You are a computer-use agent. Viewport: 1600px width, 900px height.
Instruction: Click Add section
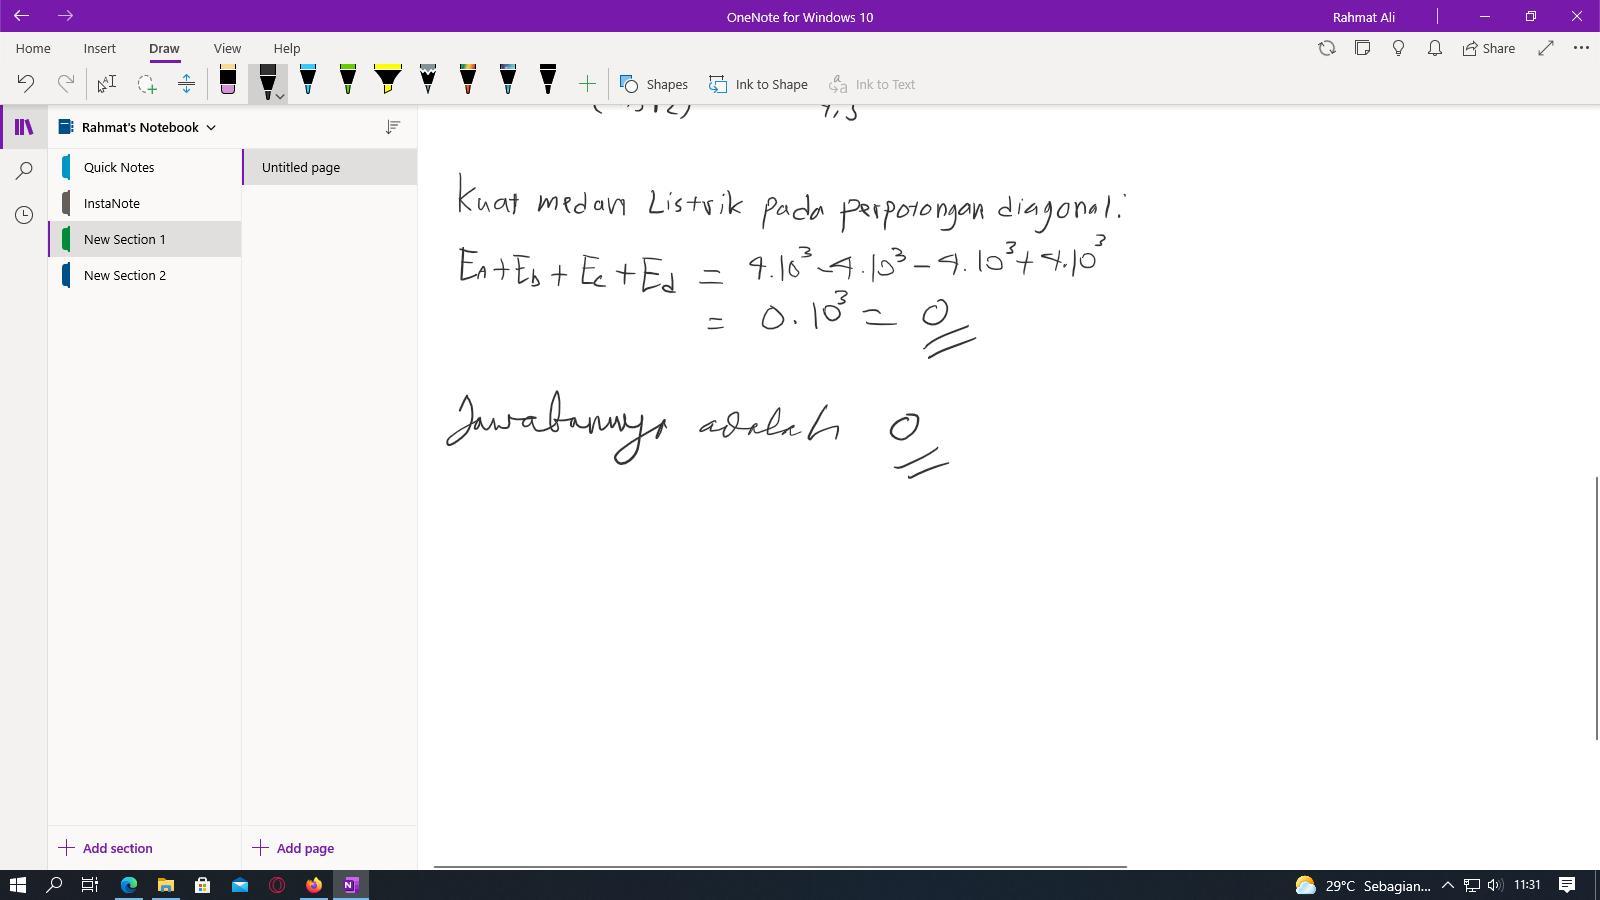click(106, 848)
